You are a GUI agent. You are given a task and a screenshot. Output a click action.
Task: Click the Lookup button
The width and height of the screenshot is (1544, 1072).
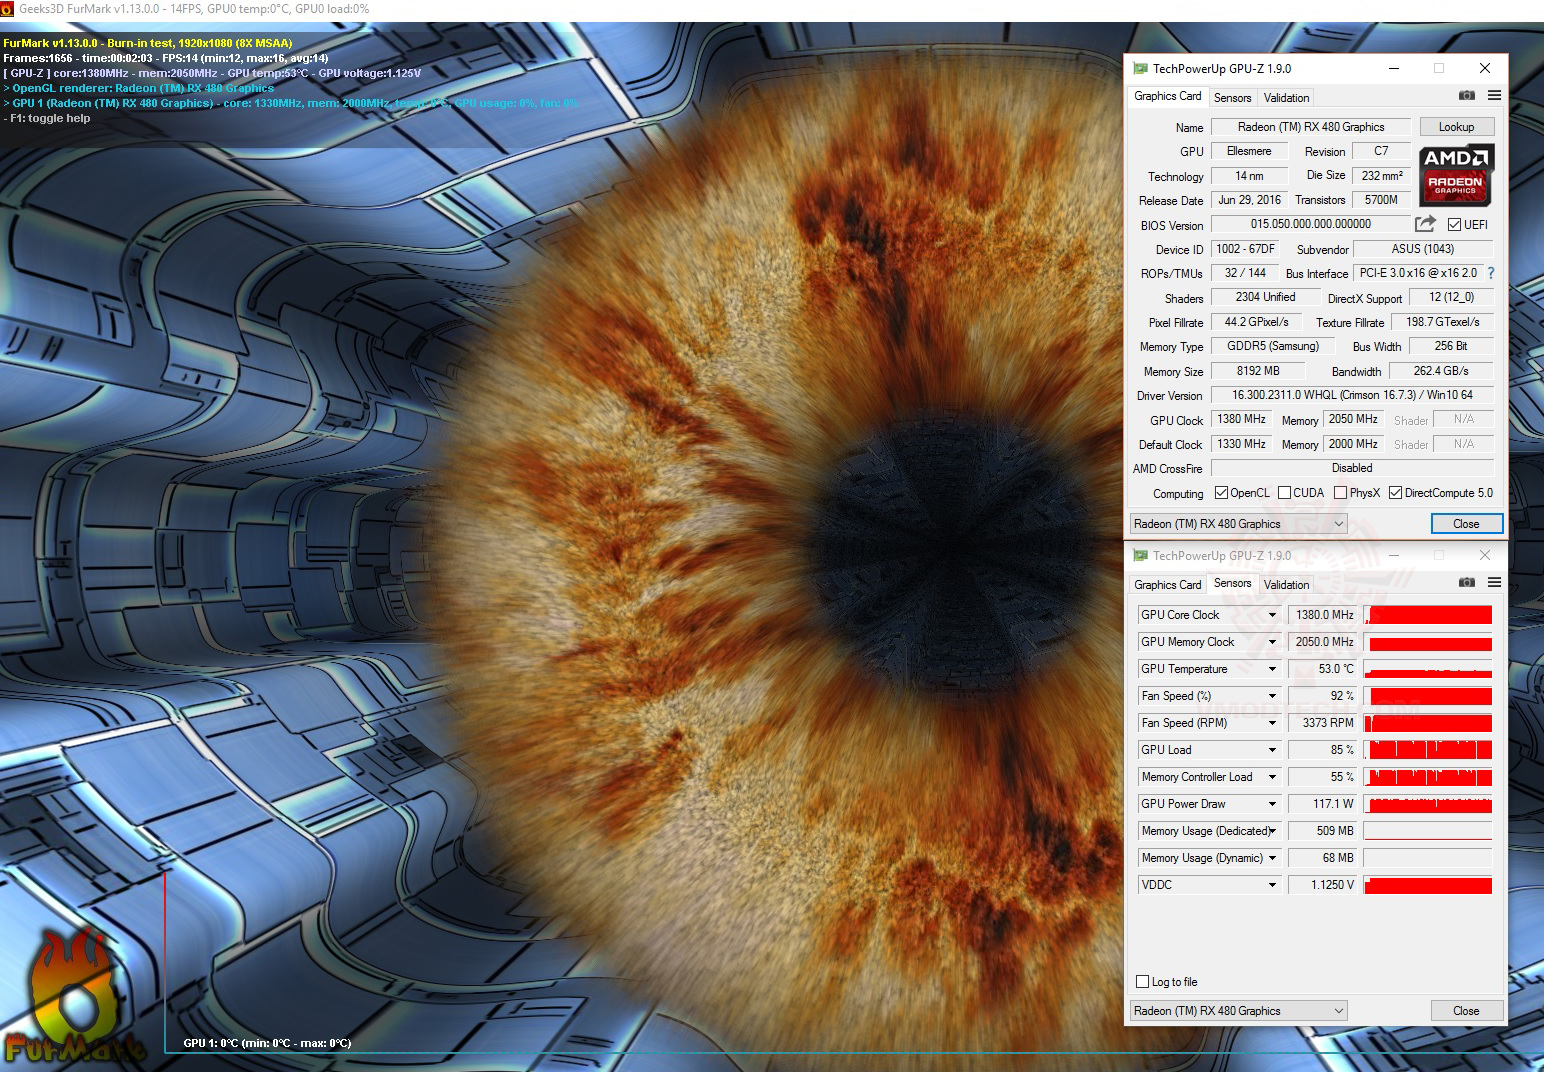(1456, 127)
